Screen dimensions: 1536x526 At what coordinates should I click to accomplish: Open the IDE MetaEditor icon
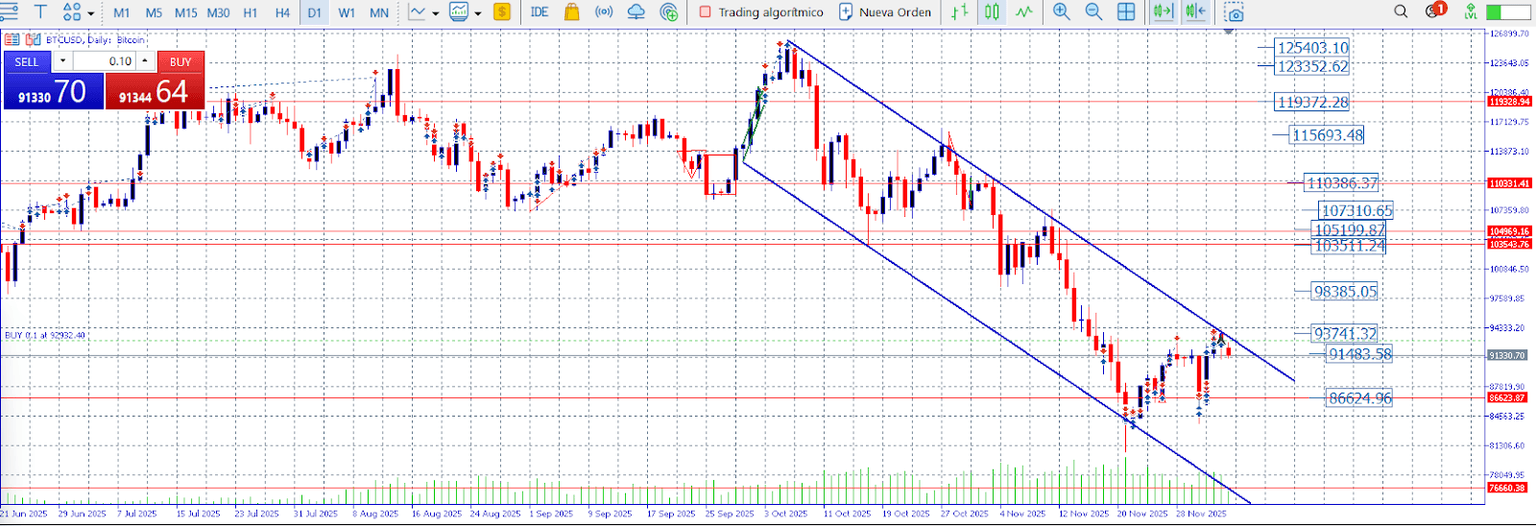pos(539,12)
